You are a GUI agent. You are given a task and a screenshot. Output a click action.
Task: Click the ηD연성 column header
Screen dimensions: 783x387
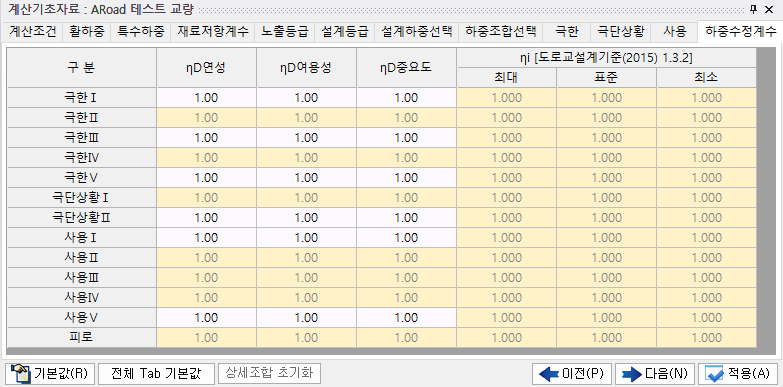click(x=206, y=68)
